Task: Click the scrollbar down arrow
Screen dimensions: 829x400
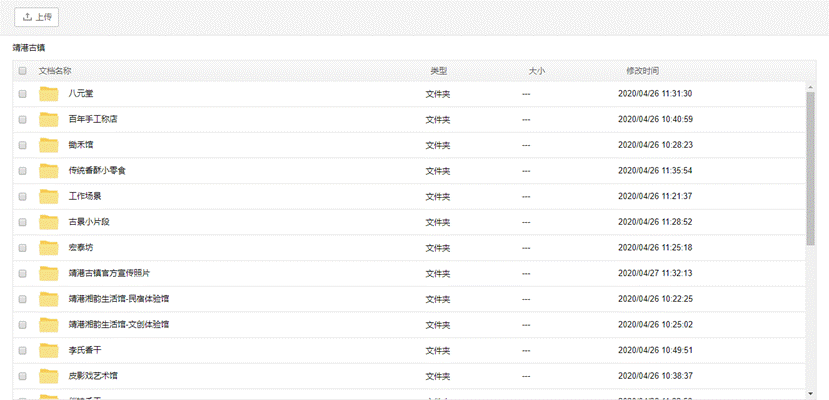Action: point(810,393)
